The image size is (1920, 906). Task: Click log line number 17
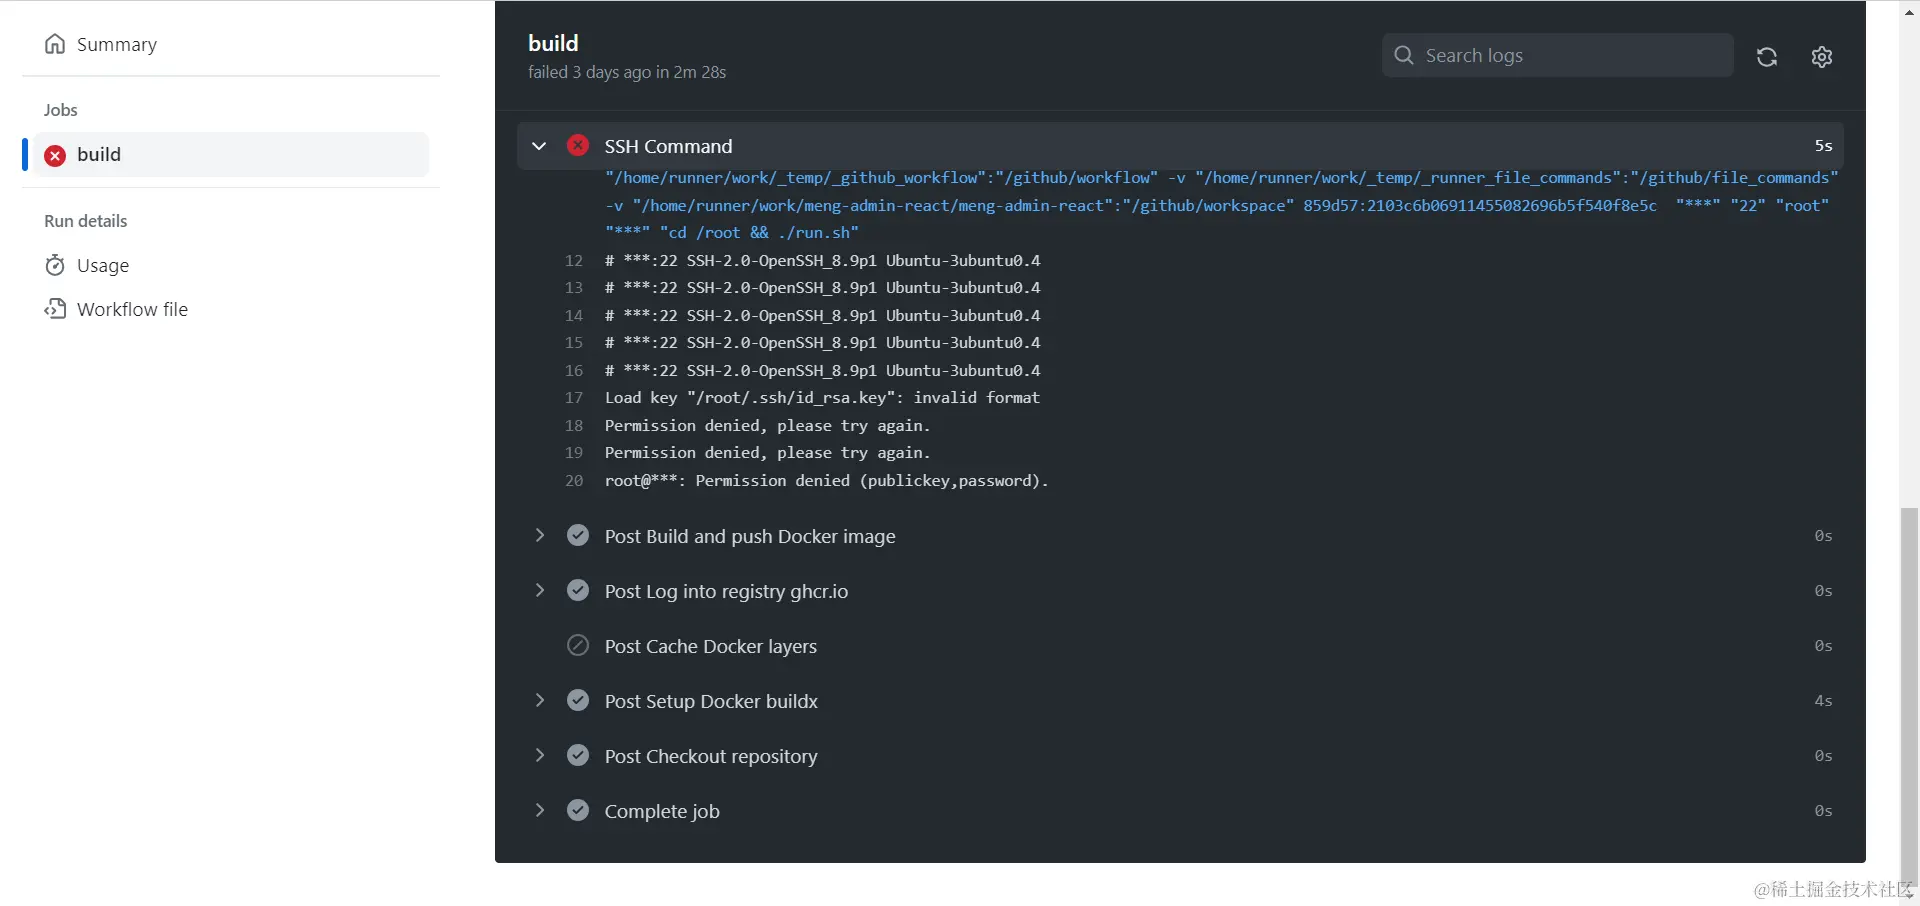click(574, 398)
